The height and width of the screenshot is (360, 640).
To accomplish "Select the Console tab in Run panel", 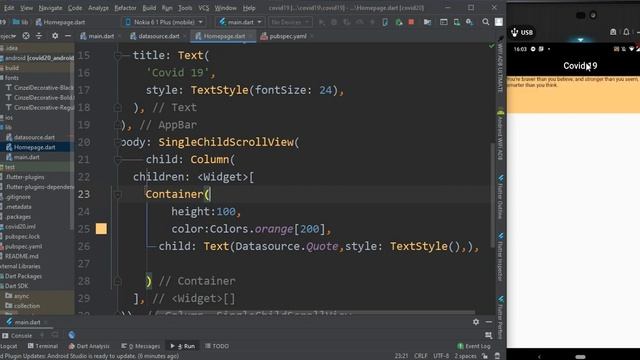I will pyautogui.click(x=17, y=336).
